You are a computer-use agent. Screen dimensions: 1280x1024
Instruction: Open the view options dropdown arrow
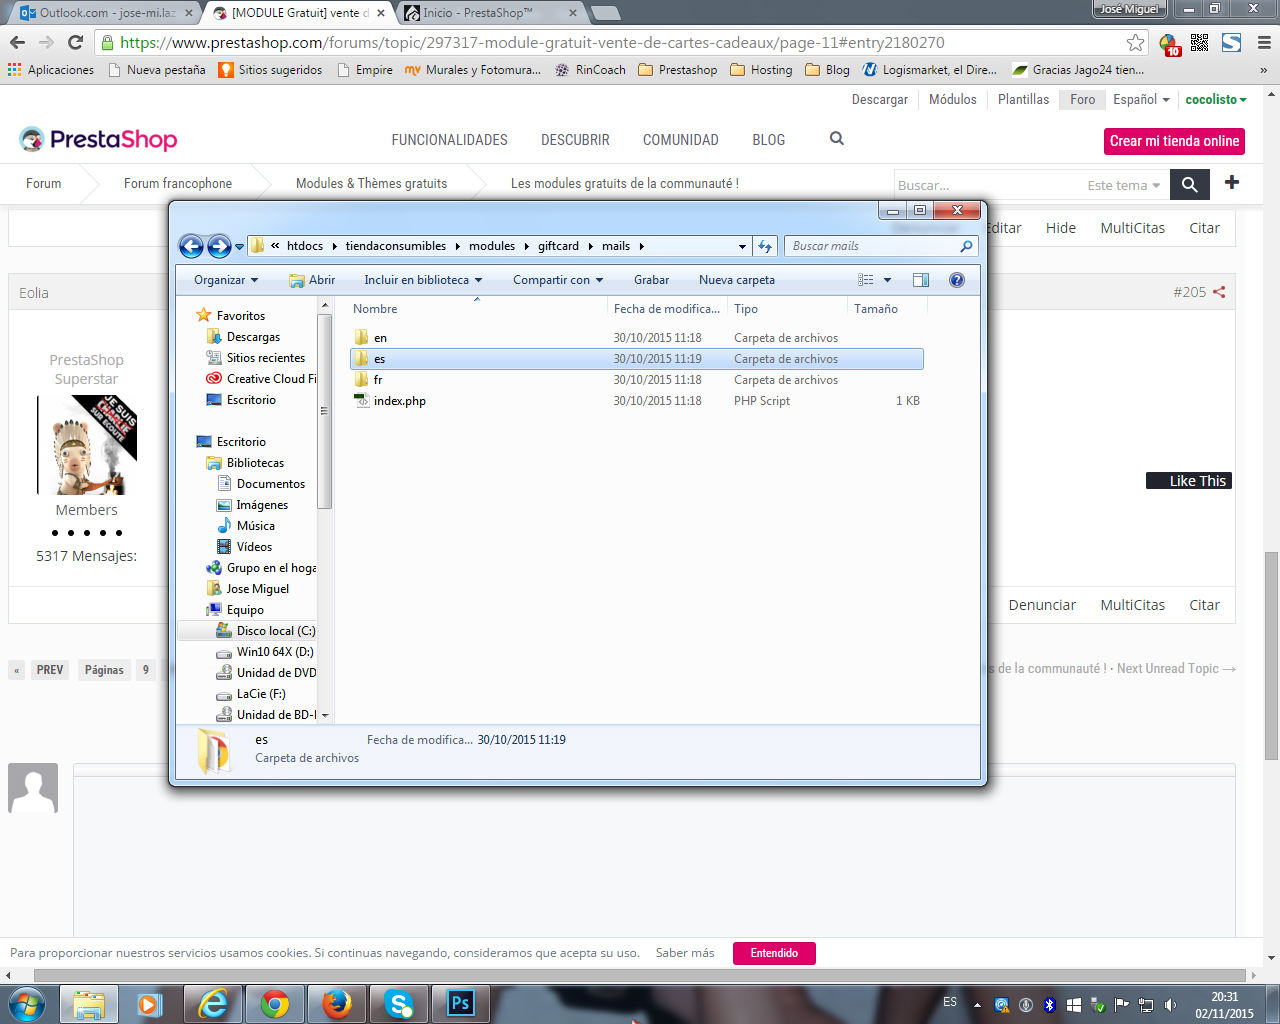pos(887,280)
